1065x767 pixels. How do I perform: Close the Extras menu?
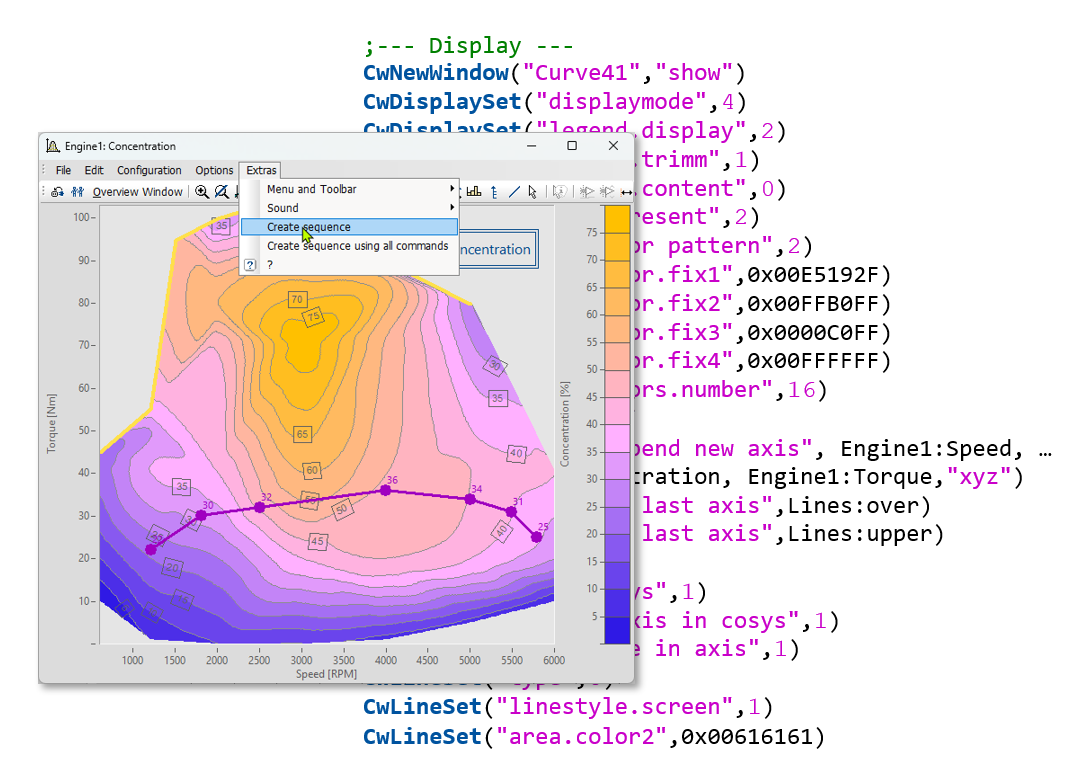(261, 171)
